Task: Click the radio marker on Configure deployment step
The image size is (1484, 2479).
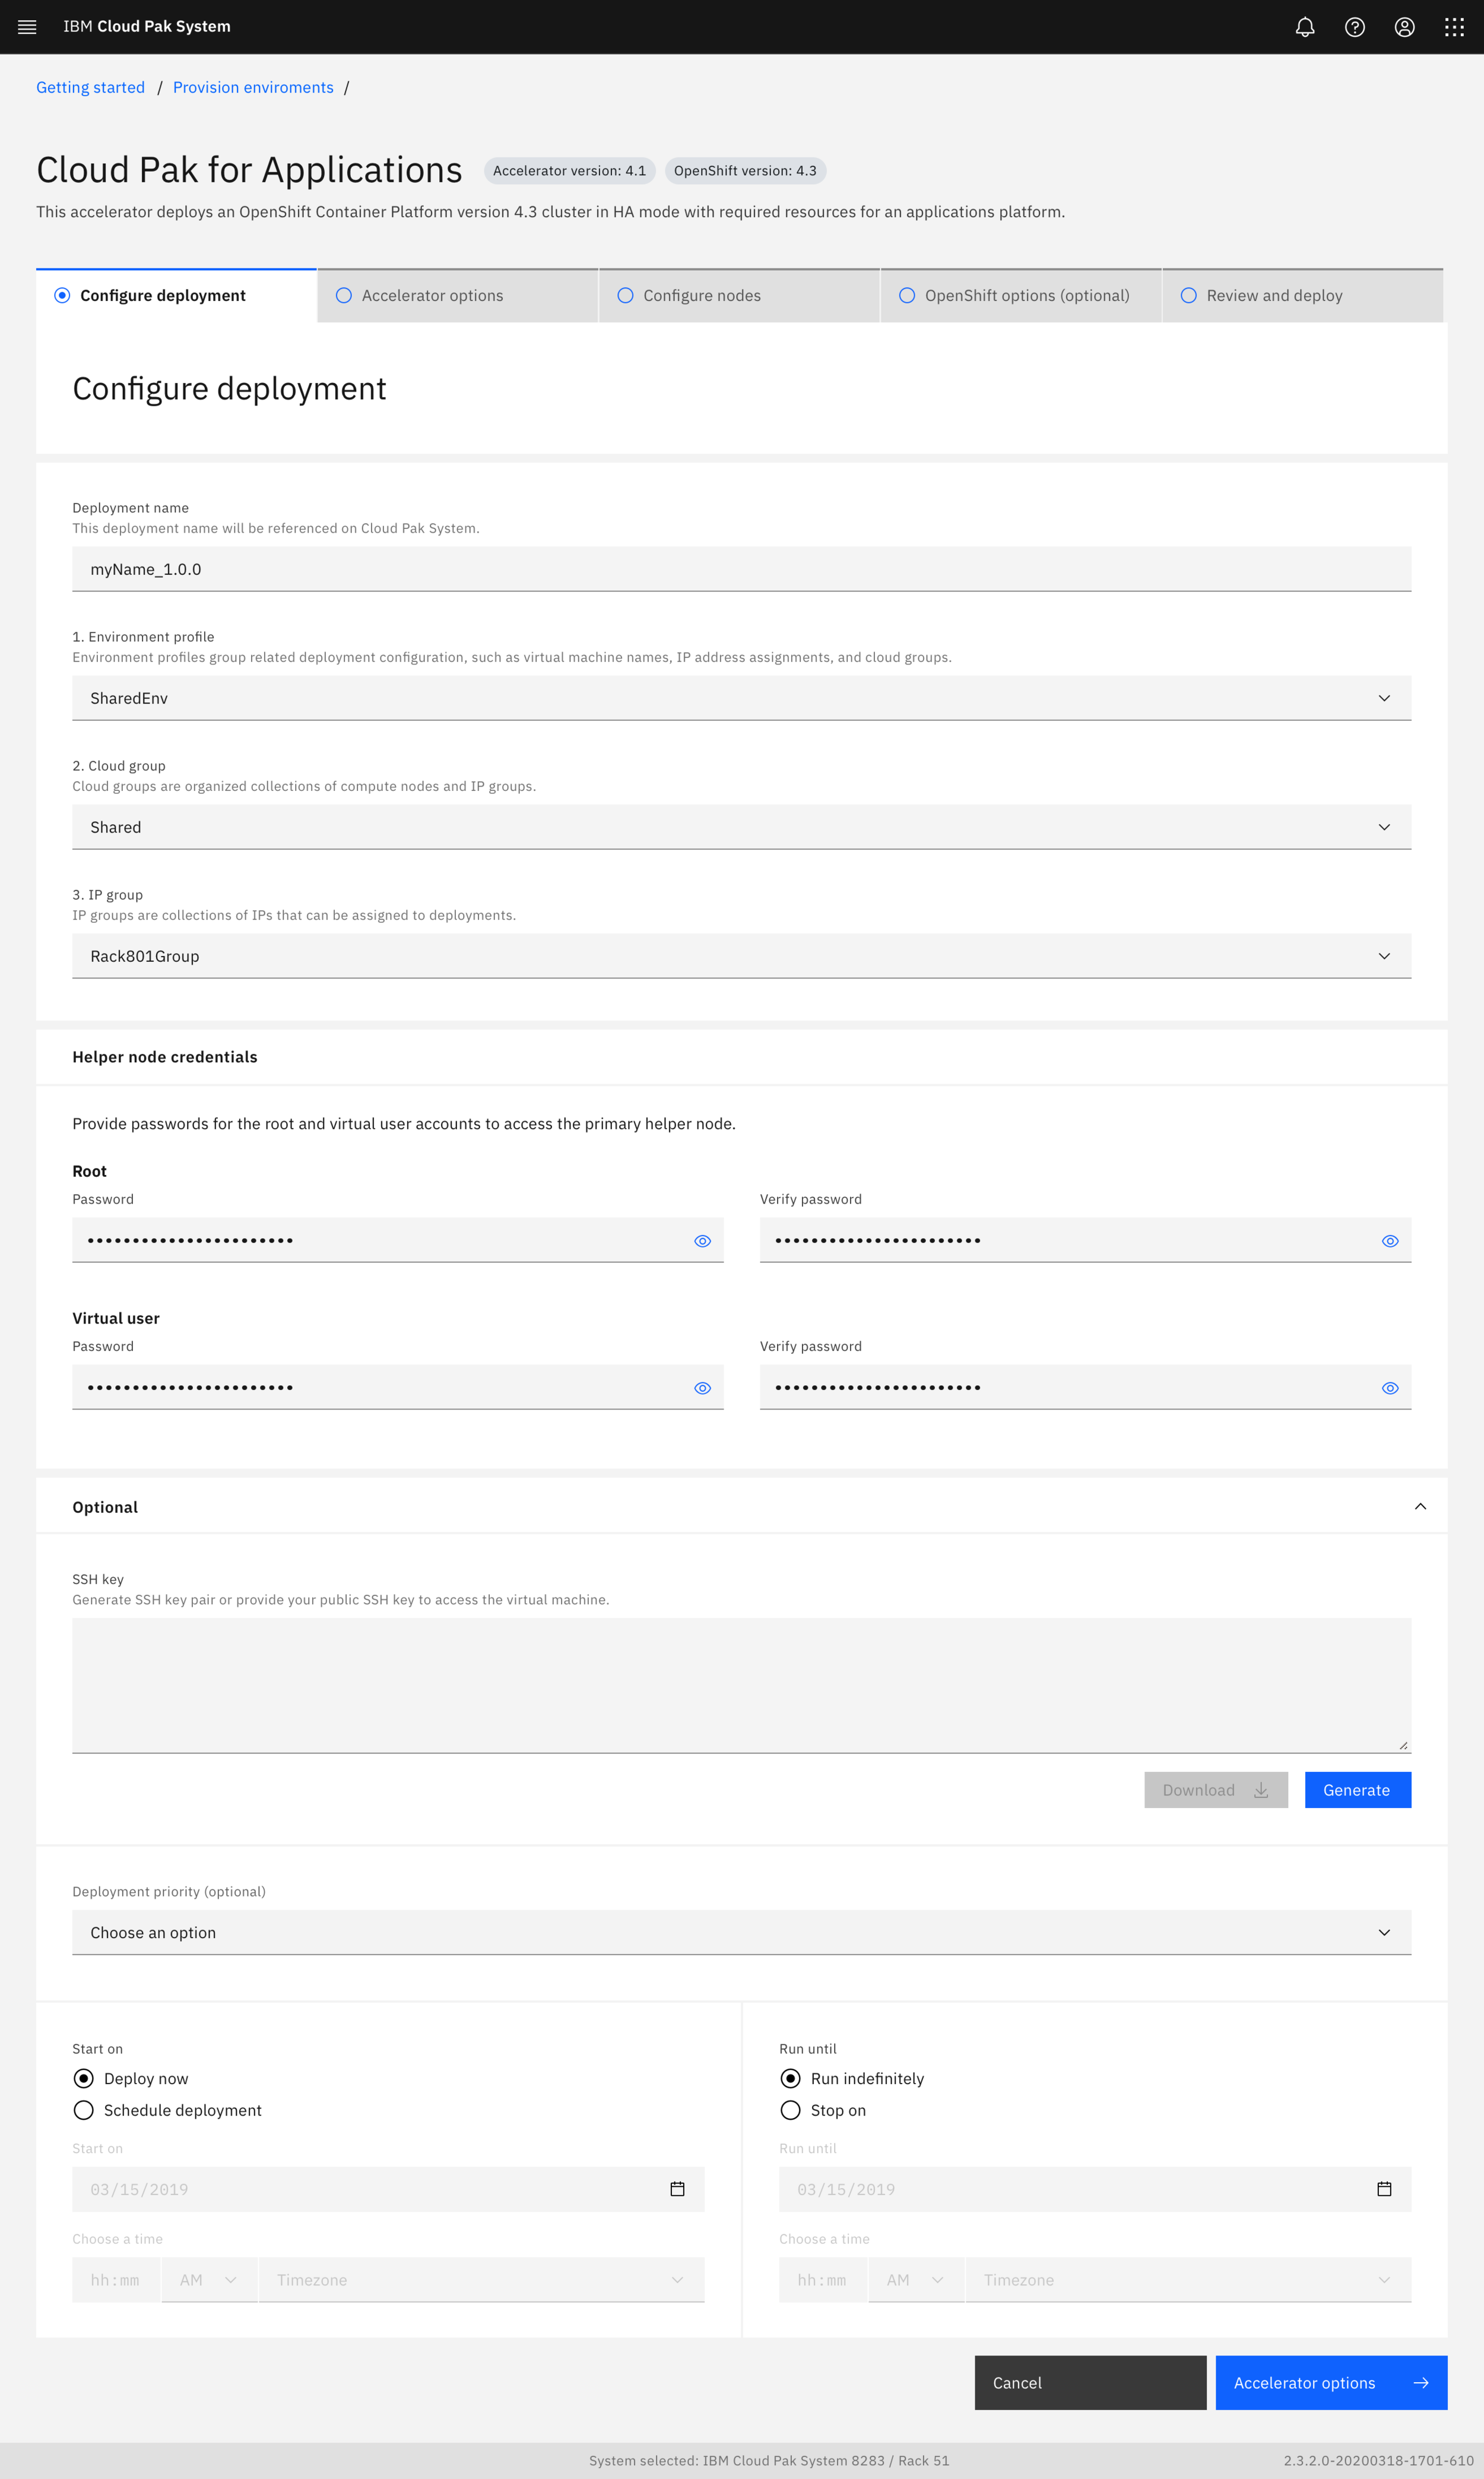Action: [62, 295]
